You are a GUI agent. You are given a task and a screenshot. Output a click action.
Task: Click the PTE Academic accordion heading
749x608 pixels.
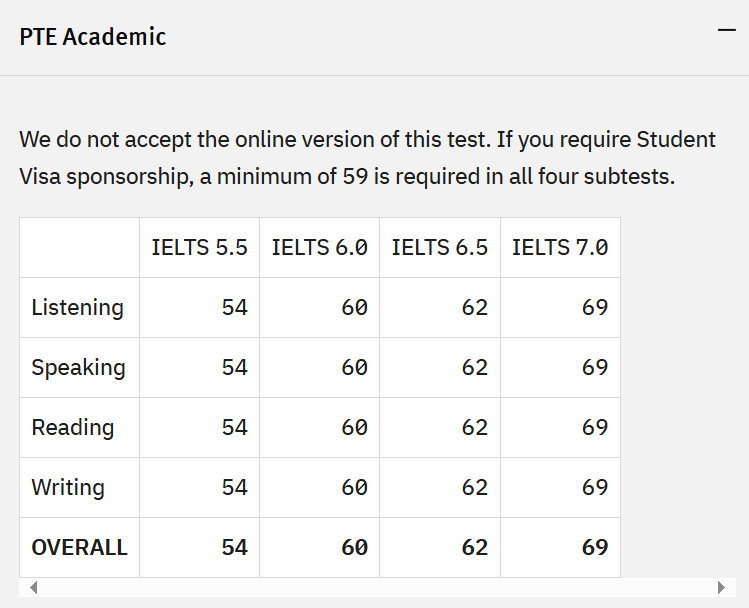93,37
